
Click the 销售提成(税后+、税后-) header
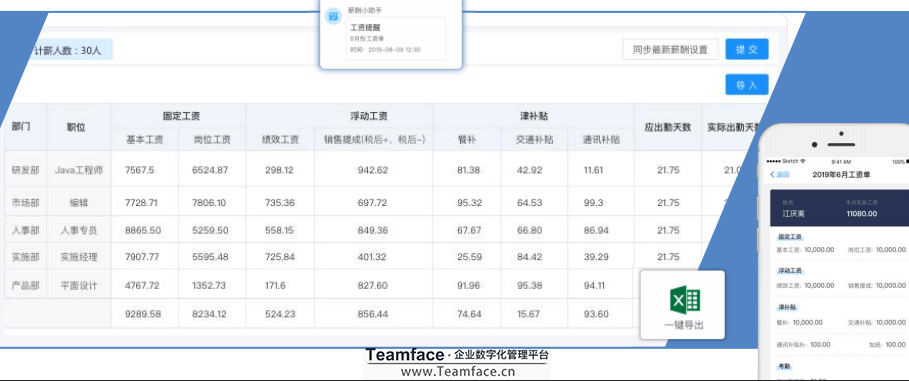(374, 140)
